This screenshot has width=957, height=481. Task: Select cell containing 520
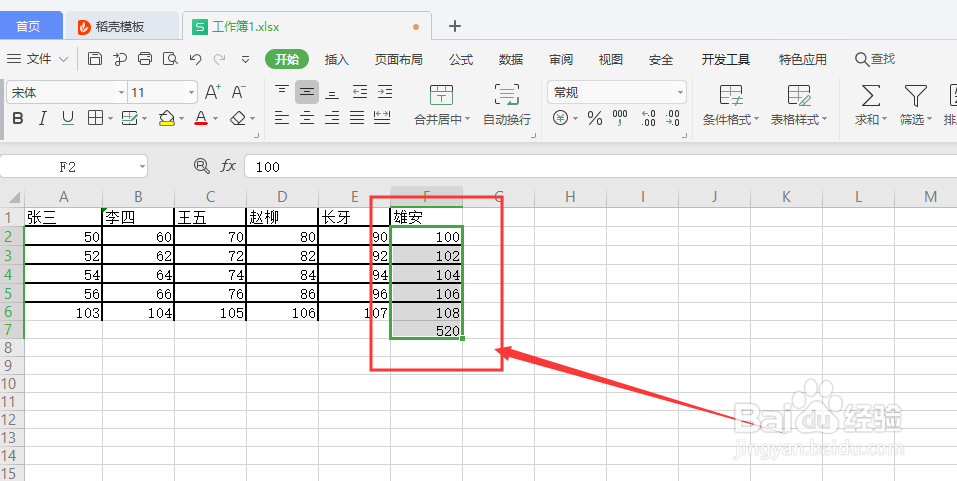(x=427, y=330)
